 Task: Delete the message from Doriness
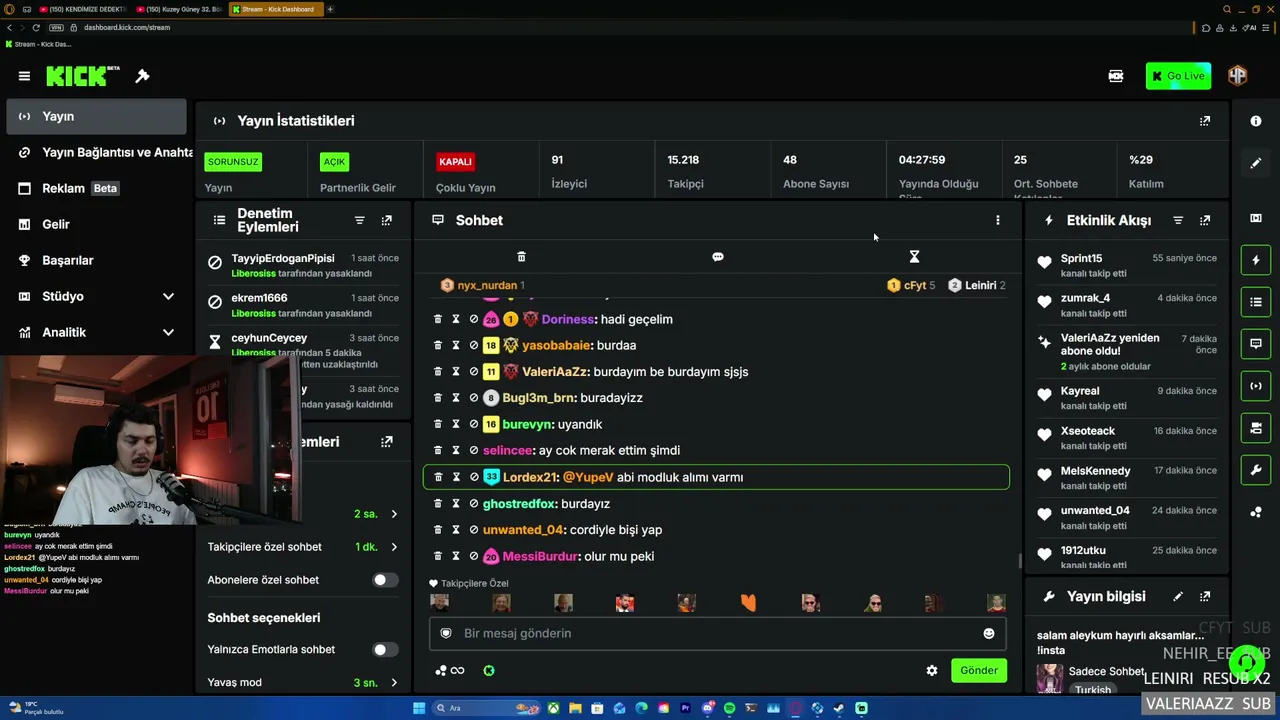pyautogui.click(x=437, y=319)
